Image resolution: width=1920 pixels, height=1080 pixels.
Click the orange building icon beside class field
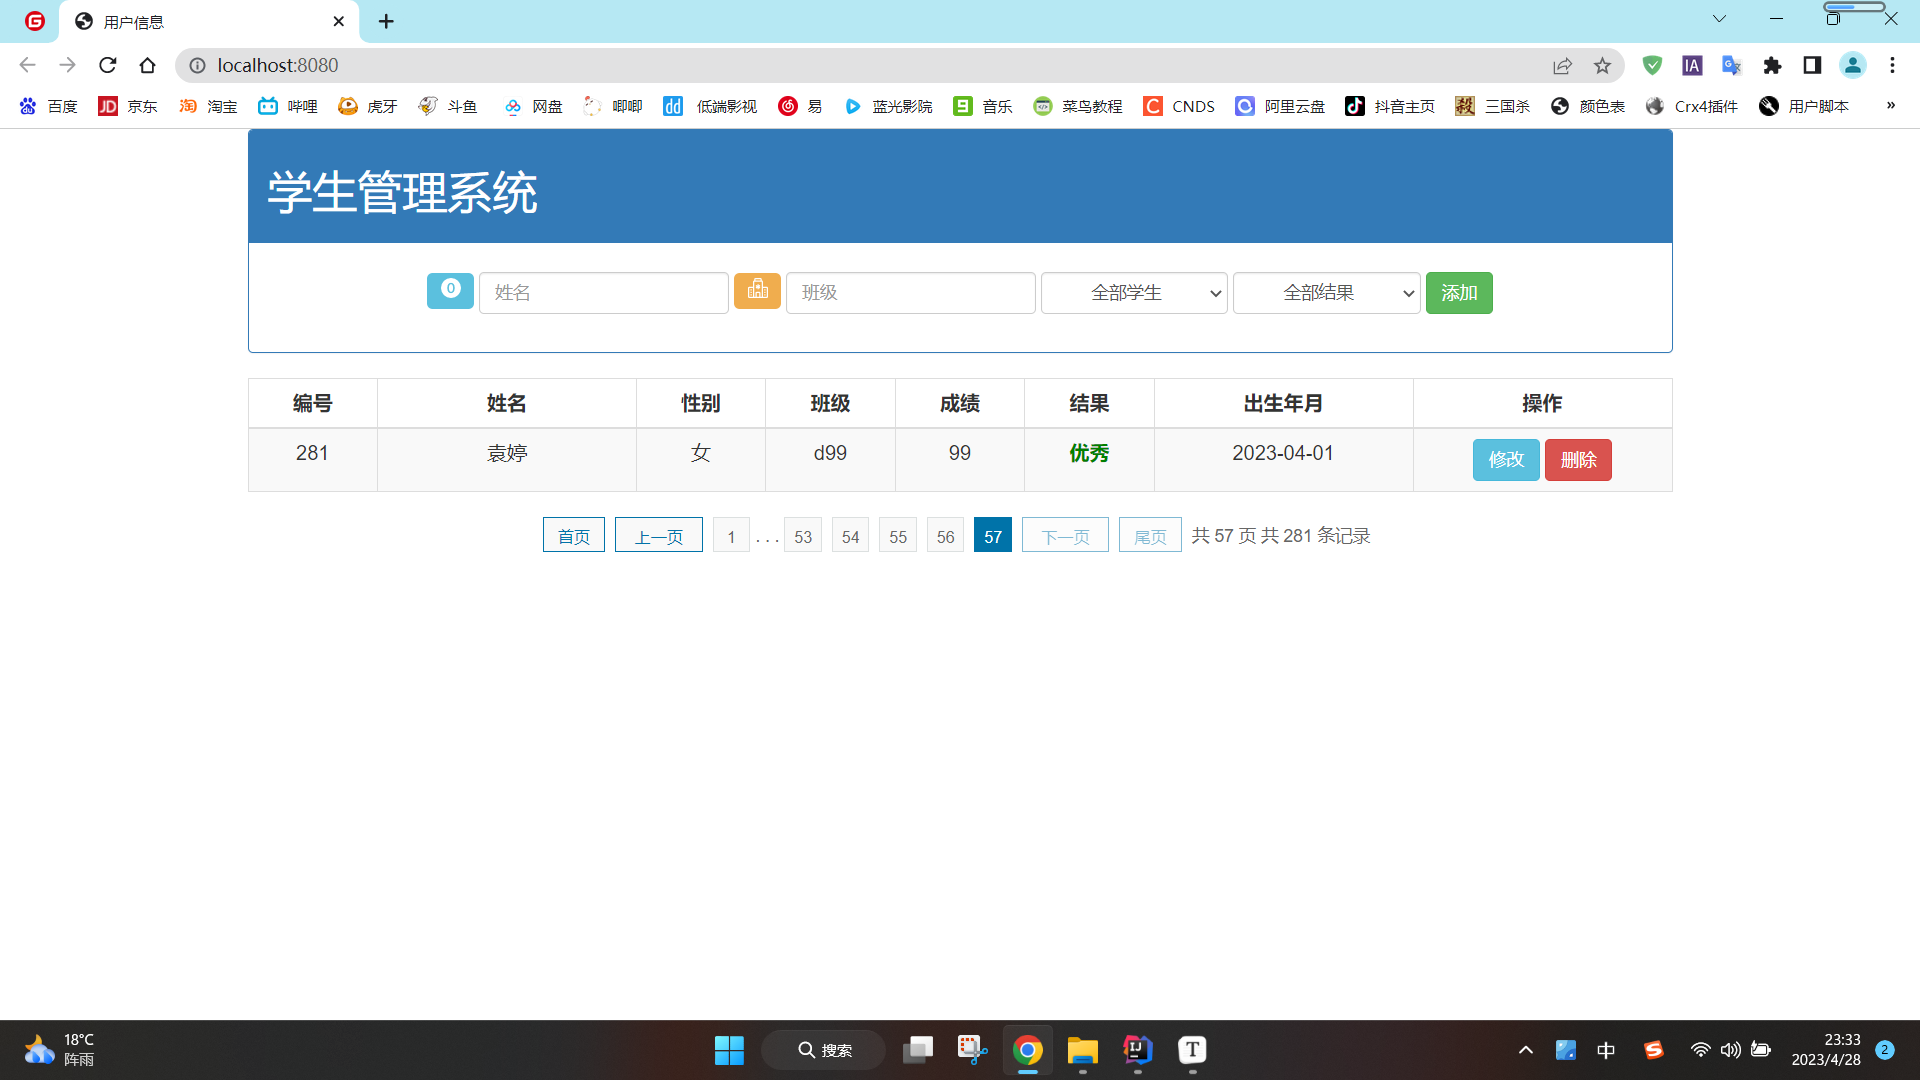(757, 291)
